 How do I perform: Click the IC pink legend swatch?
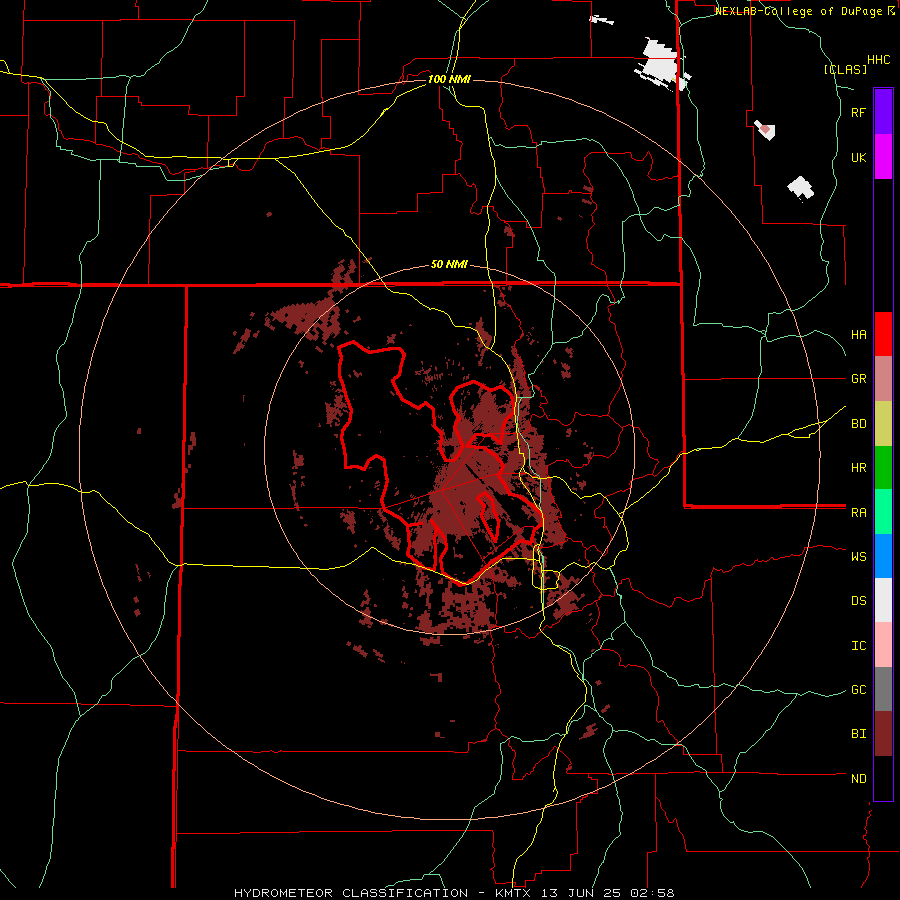pos(883,645)
